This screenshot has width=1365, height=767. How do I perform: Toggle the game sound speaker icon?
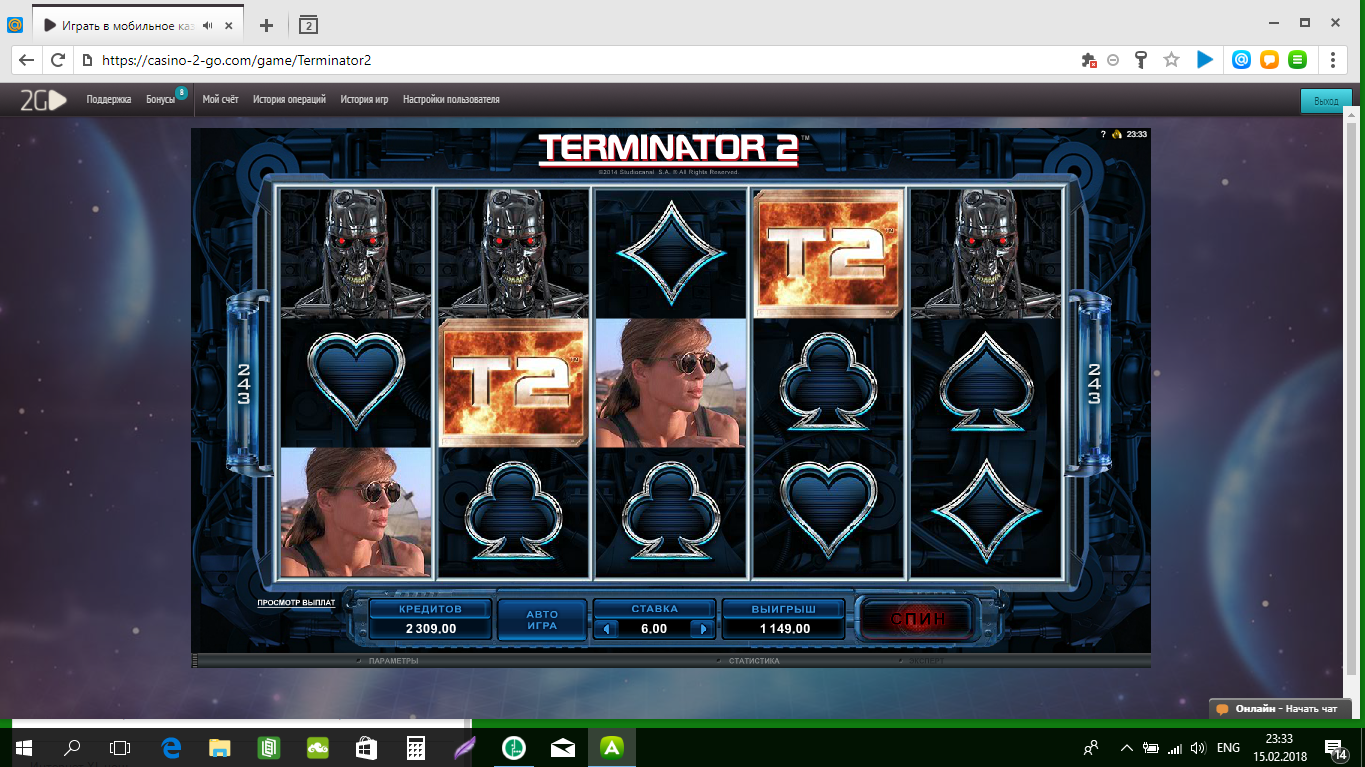coord(1117,134)
